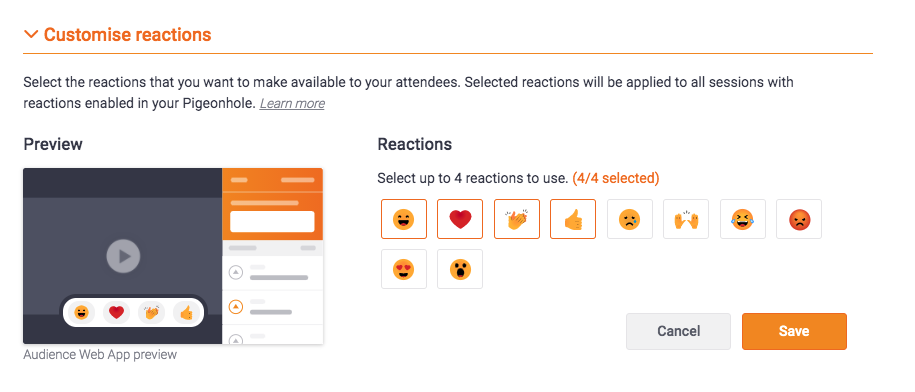The width and height of the screenshot is (915, 392).
Task: Click the white input box in preview
Action: (x=273, y=222)
